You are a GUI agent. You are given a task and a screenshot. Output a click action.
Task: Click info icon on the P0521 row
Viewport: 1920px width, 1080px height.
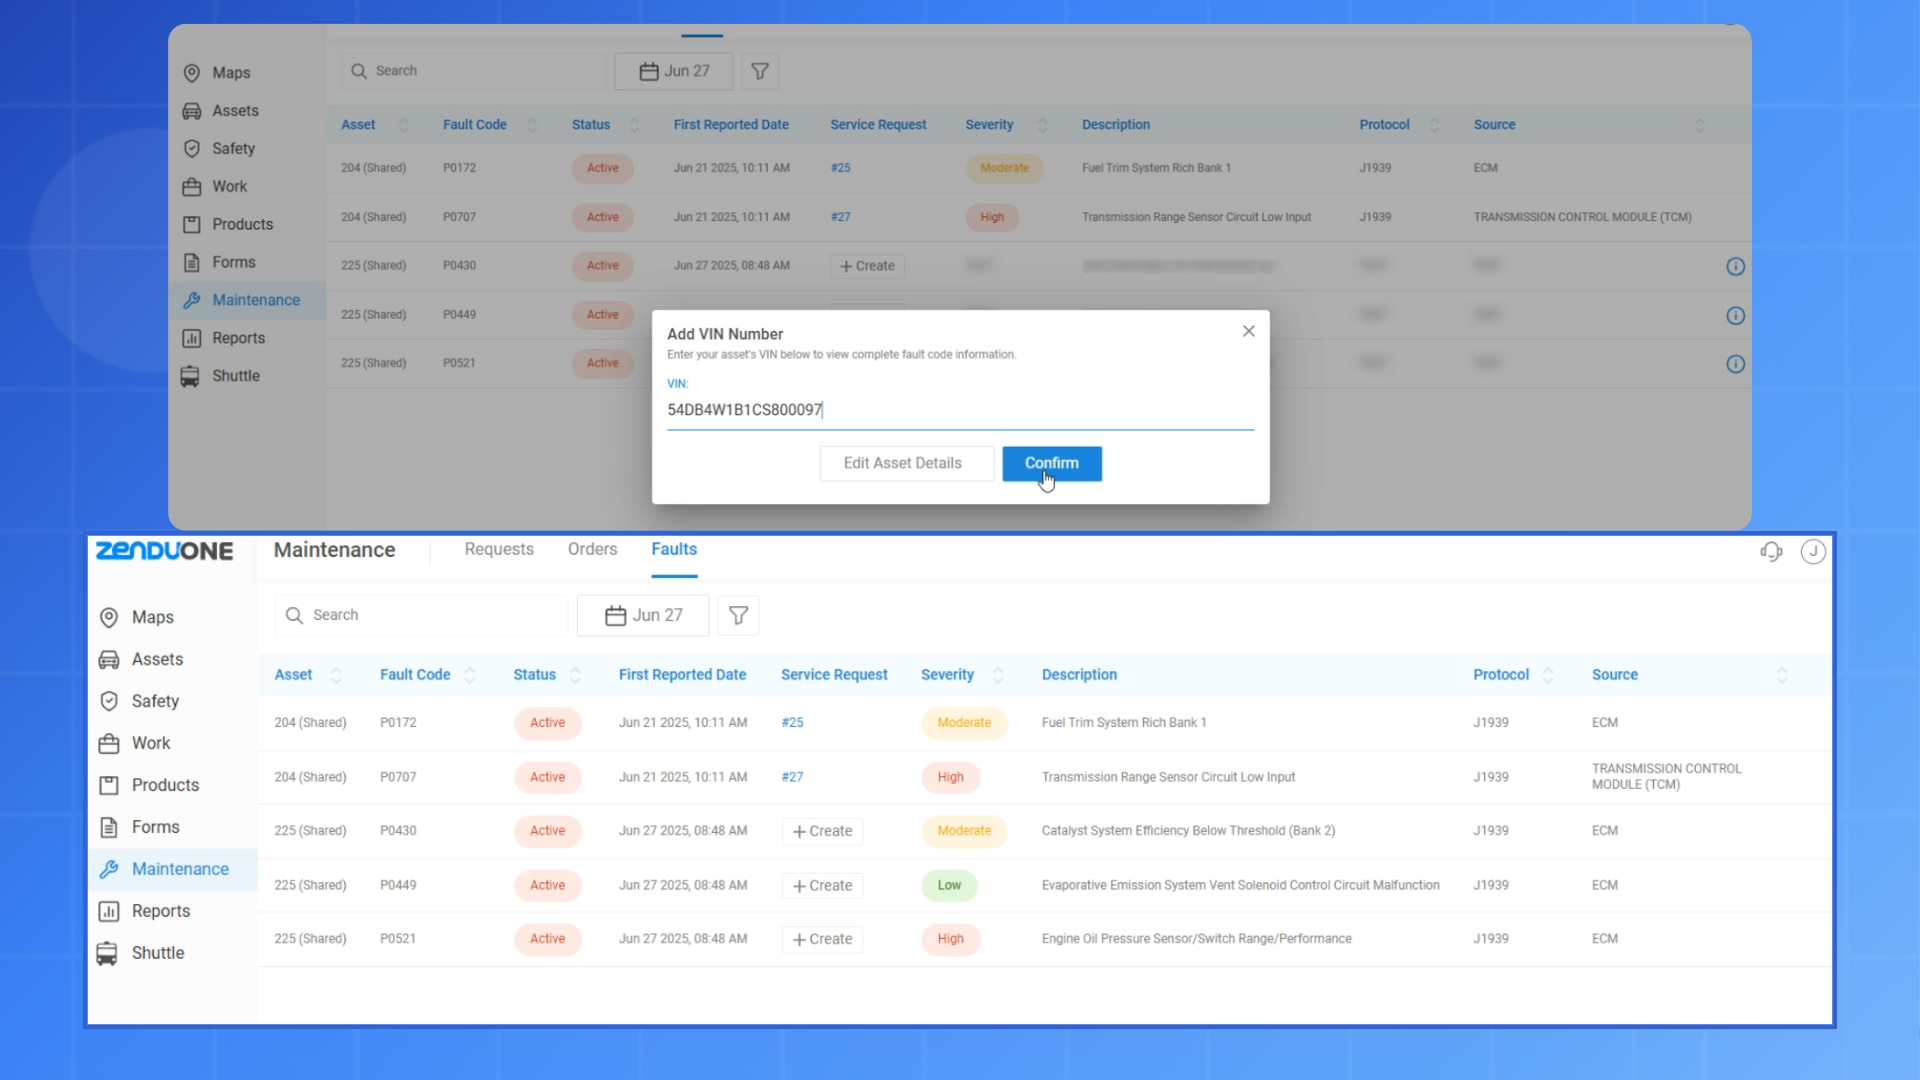[x=1735, y=364]
